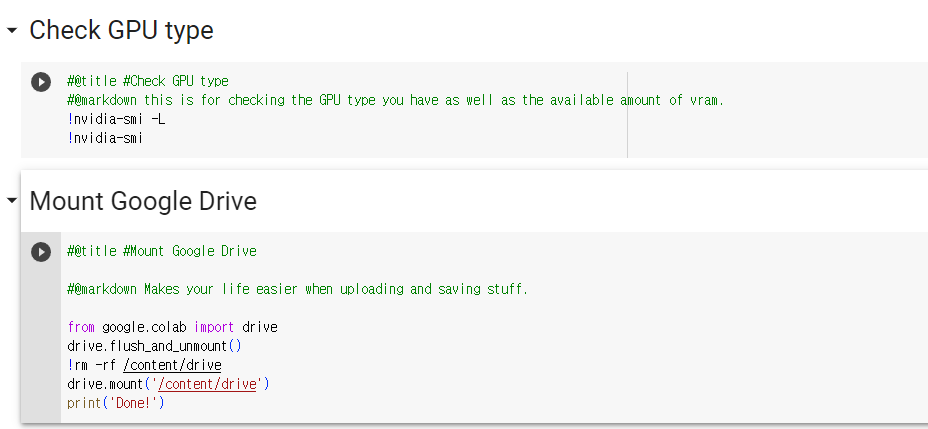Click the '#@markdown this is for checking' line
This screenshot has width=928, height=429.
tap(396, 100)
